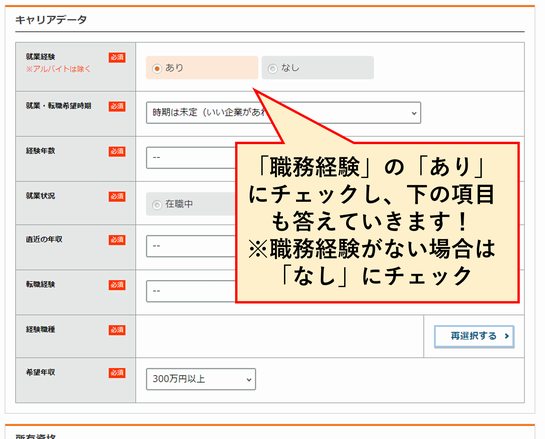Click the 希望年収 field label
The height and width of the screenshot is (439, 545).
pyautogui.click(x=40, y=372)
